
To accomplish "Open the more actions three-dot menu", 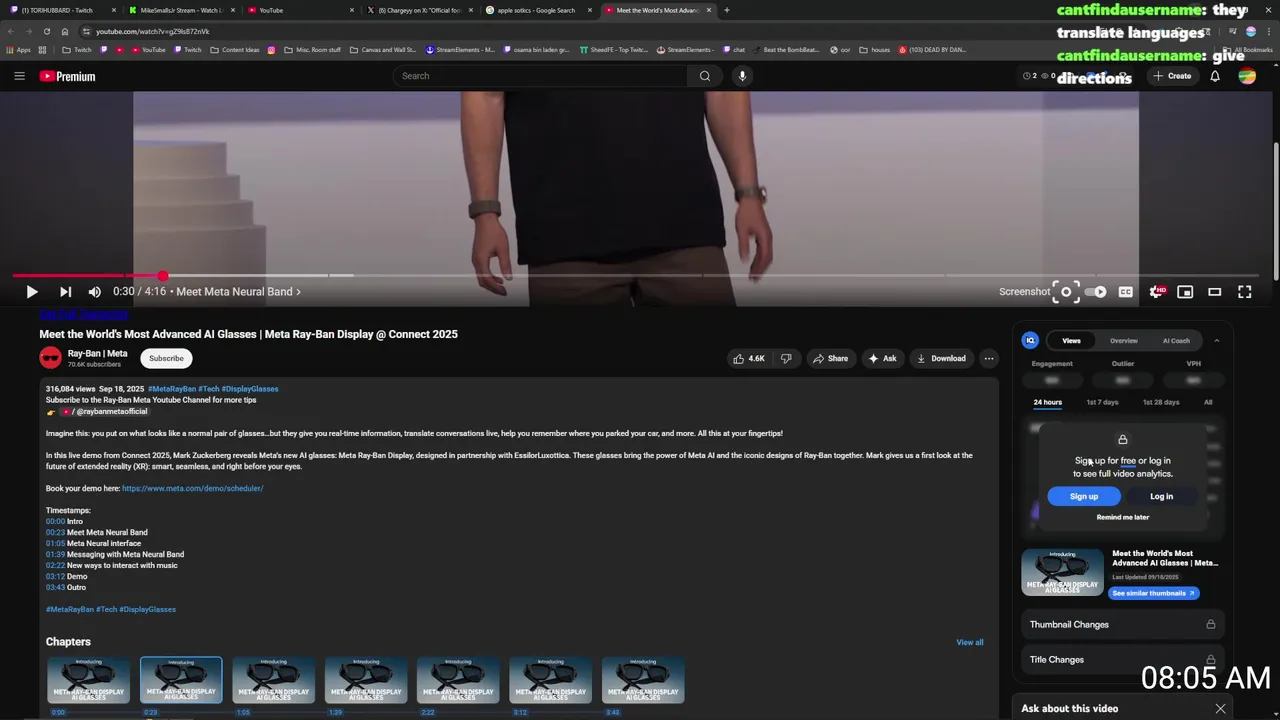I will pyautogui.click(x=989, y=358).
